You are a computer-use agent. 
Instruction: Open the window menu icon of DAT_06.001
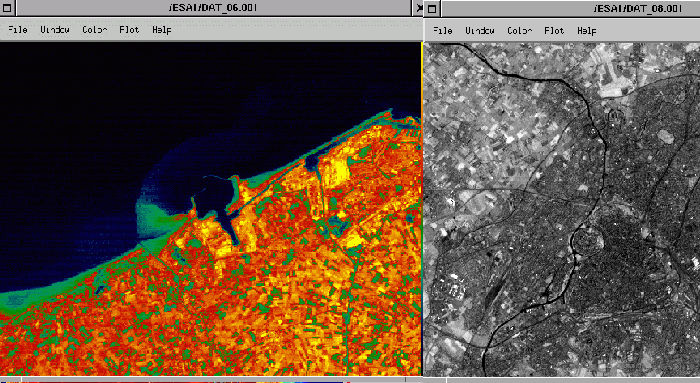click(x=7, y=8)
